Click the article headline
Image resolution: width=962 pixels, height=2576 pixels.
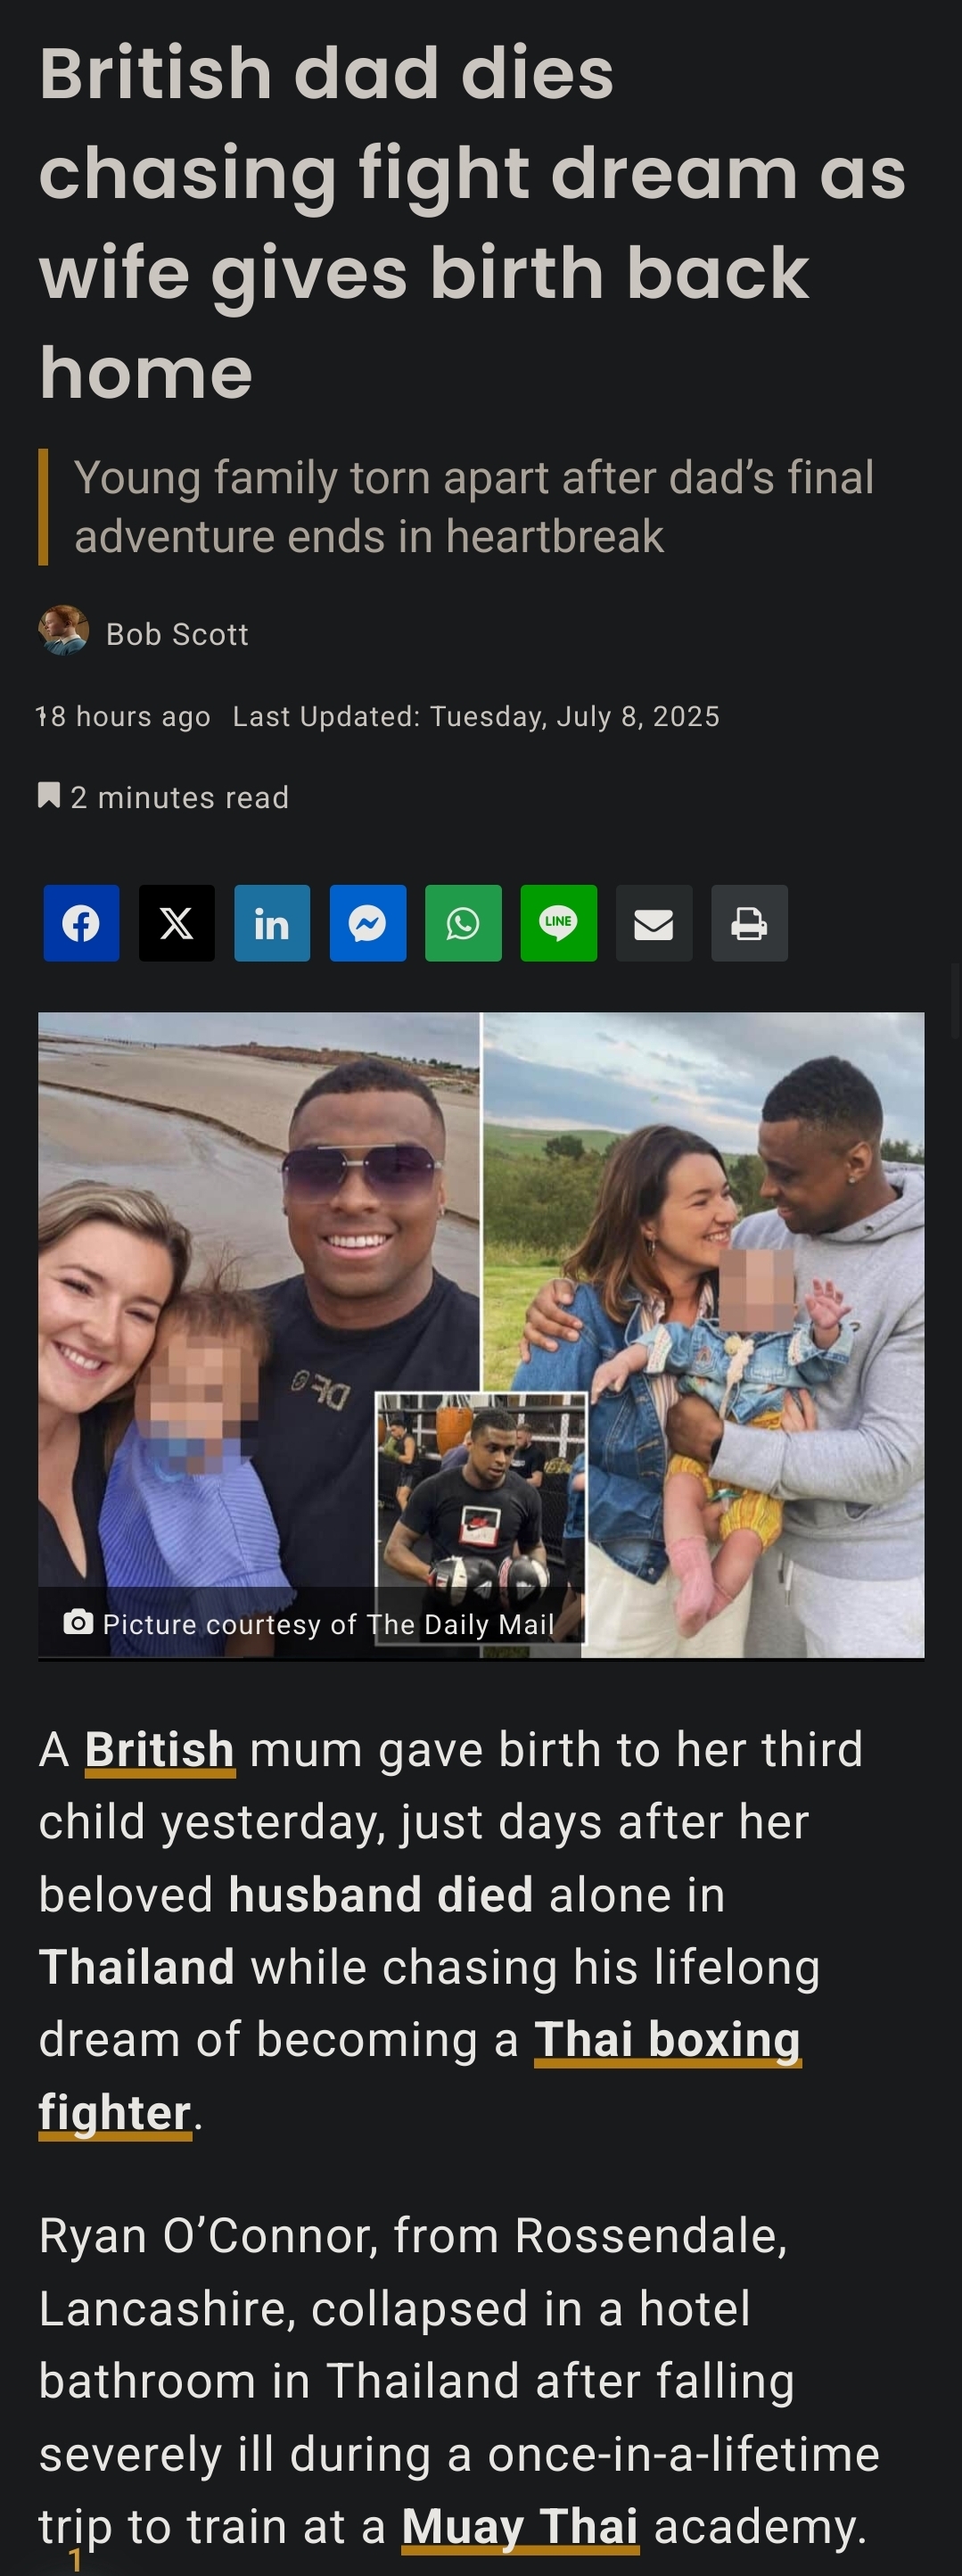click(472, 222)
